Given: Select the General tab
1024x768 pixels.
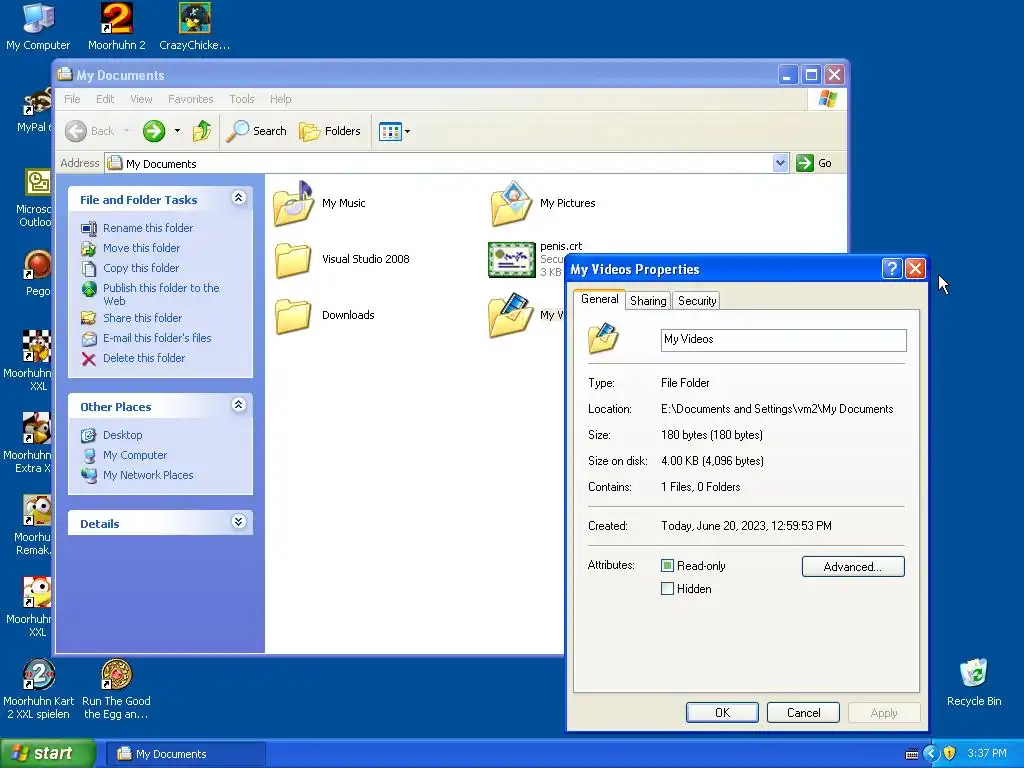Looking at the screenshot, I should click(600, 299).
